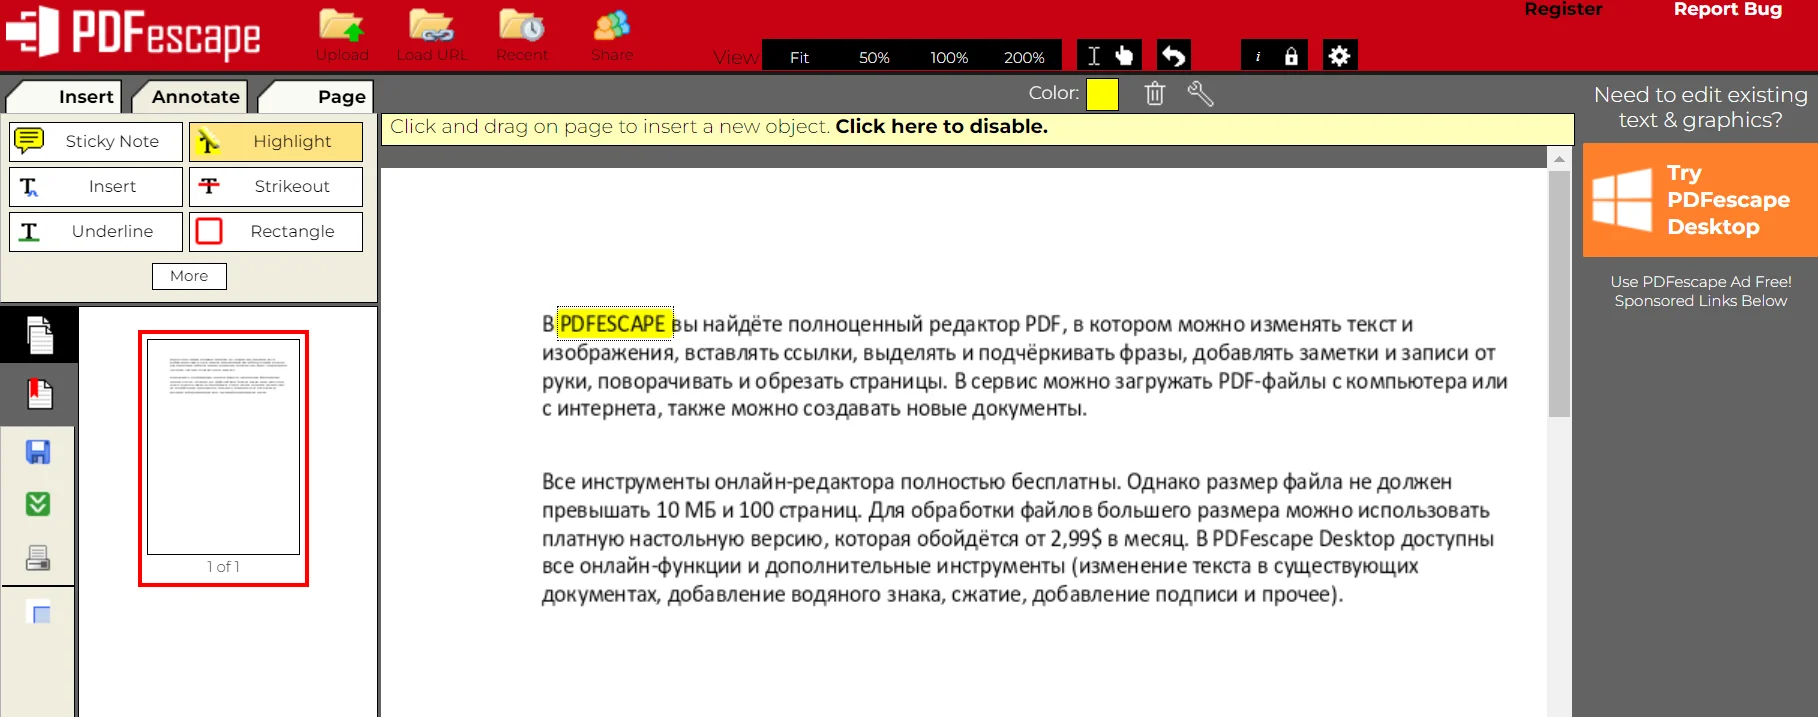The height and width of the screenshot is (717, 1818).
Task: Show bookmarks sidebar icon
Action: coord(39,394)
